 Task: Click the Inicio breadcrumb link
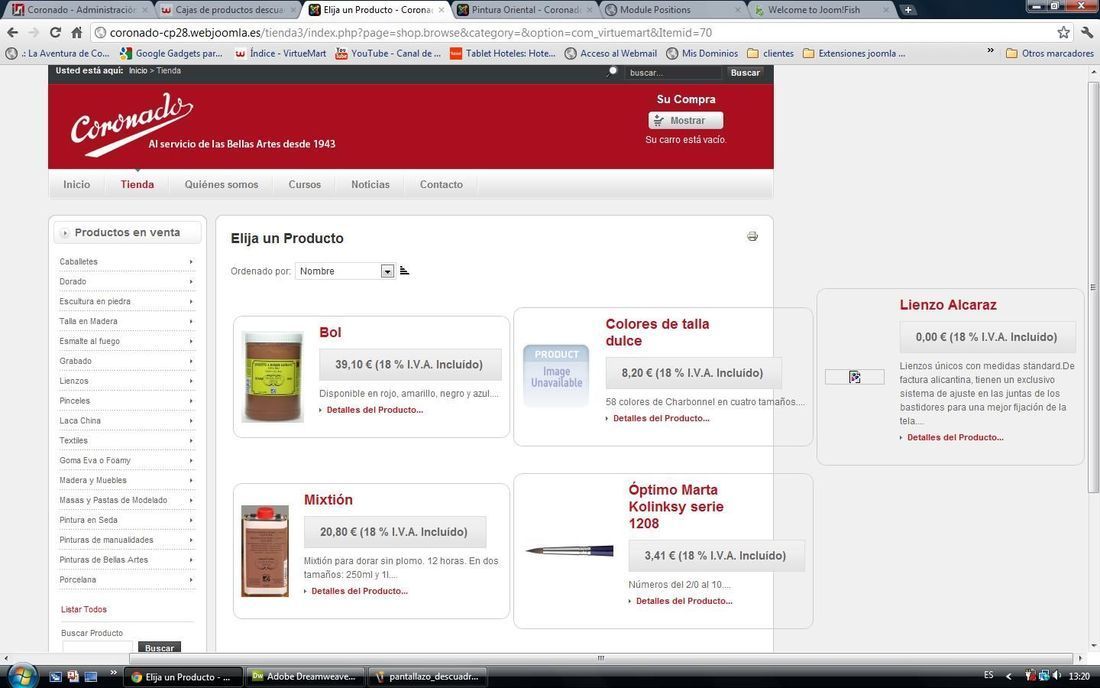pyautogui.click(x=138, y=71)
